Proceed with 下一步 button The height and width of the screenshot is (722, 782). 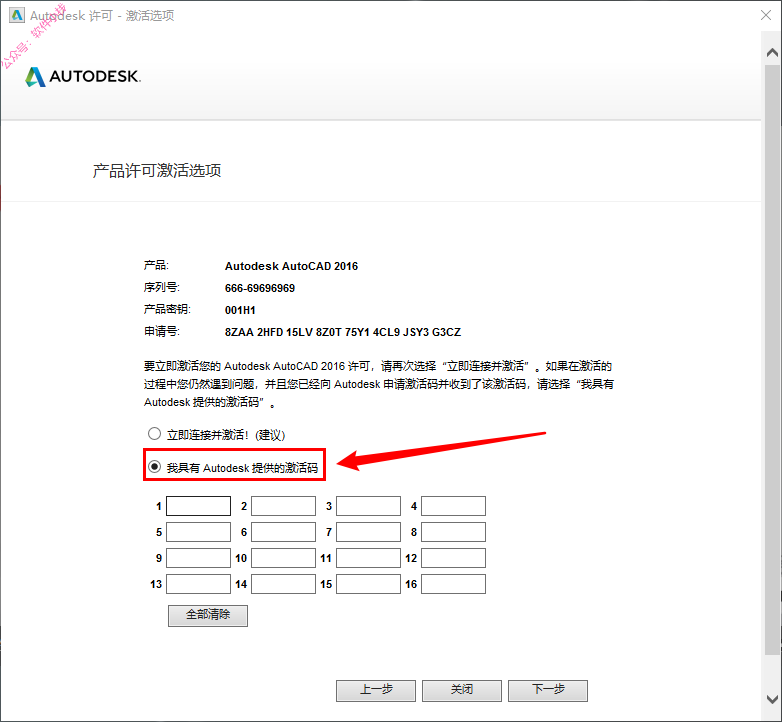click(548, 691)
